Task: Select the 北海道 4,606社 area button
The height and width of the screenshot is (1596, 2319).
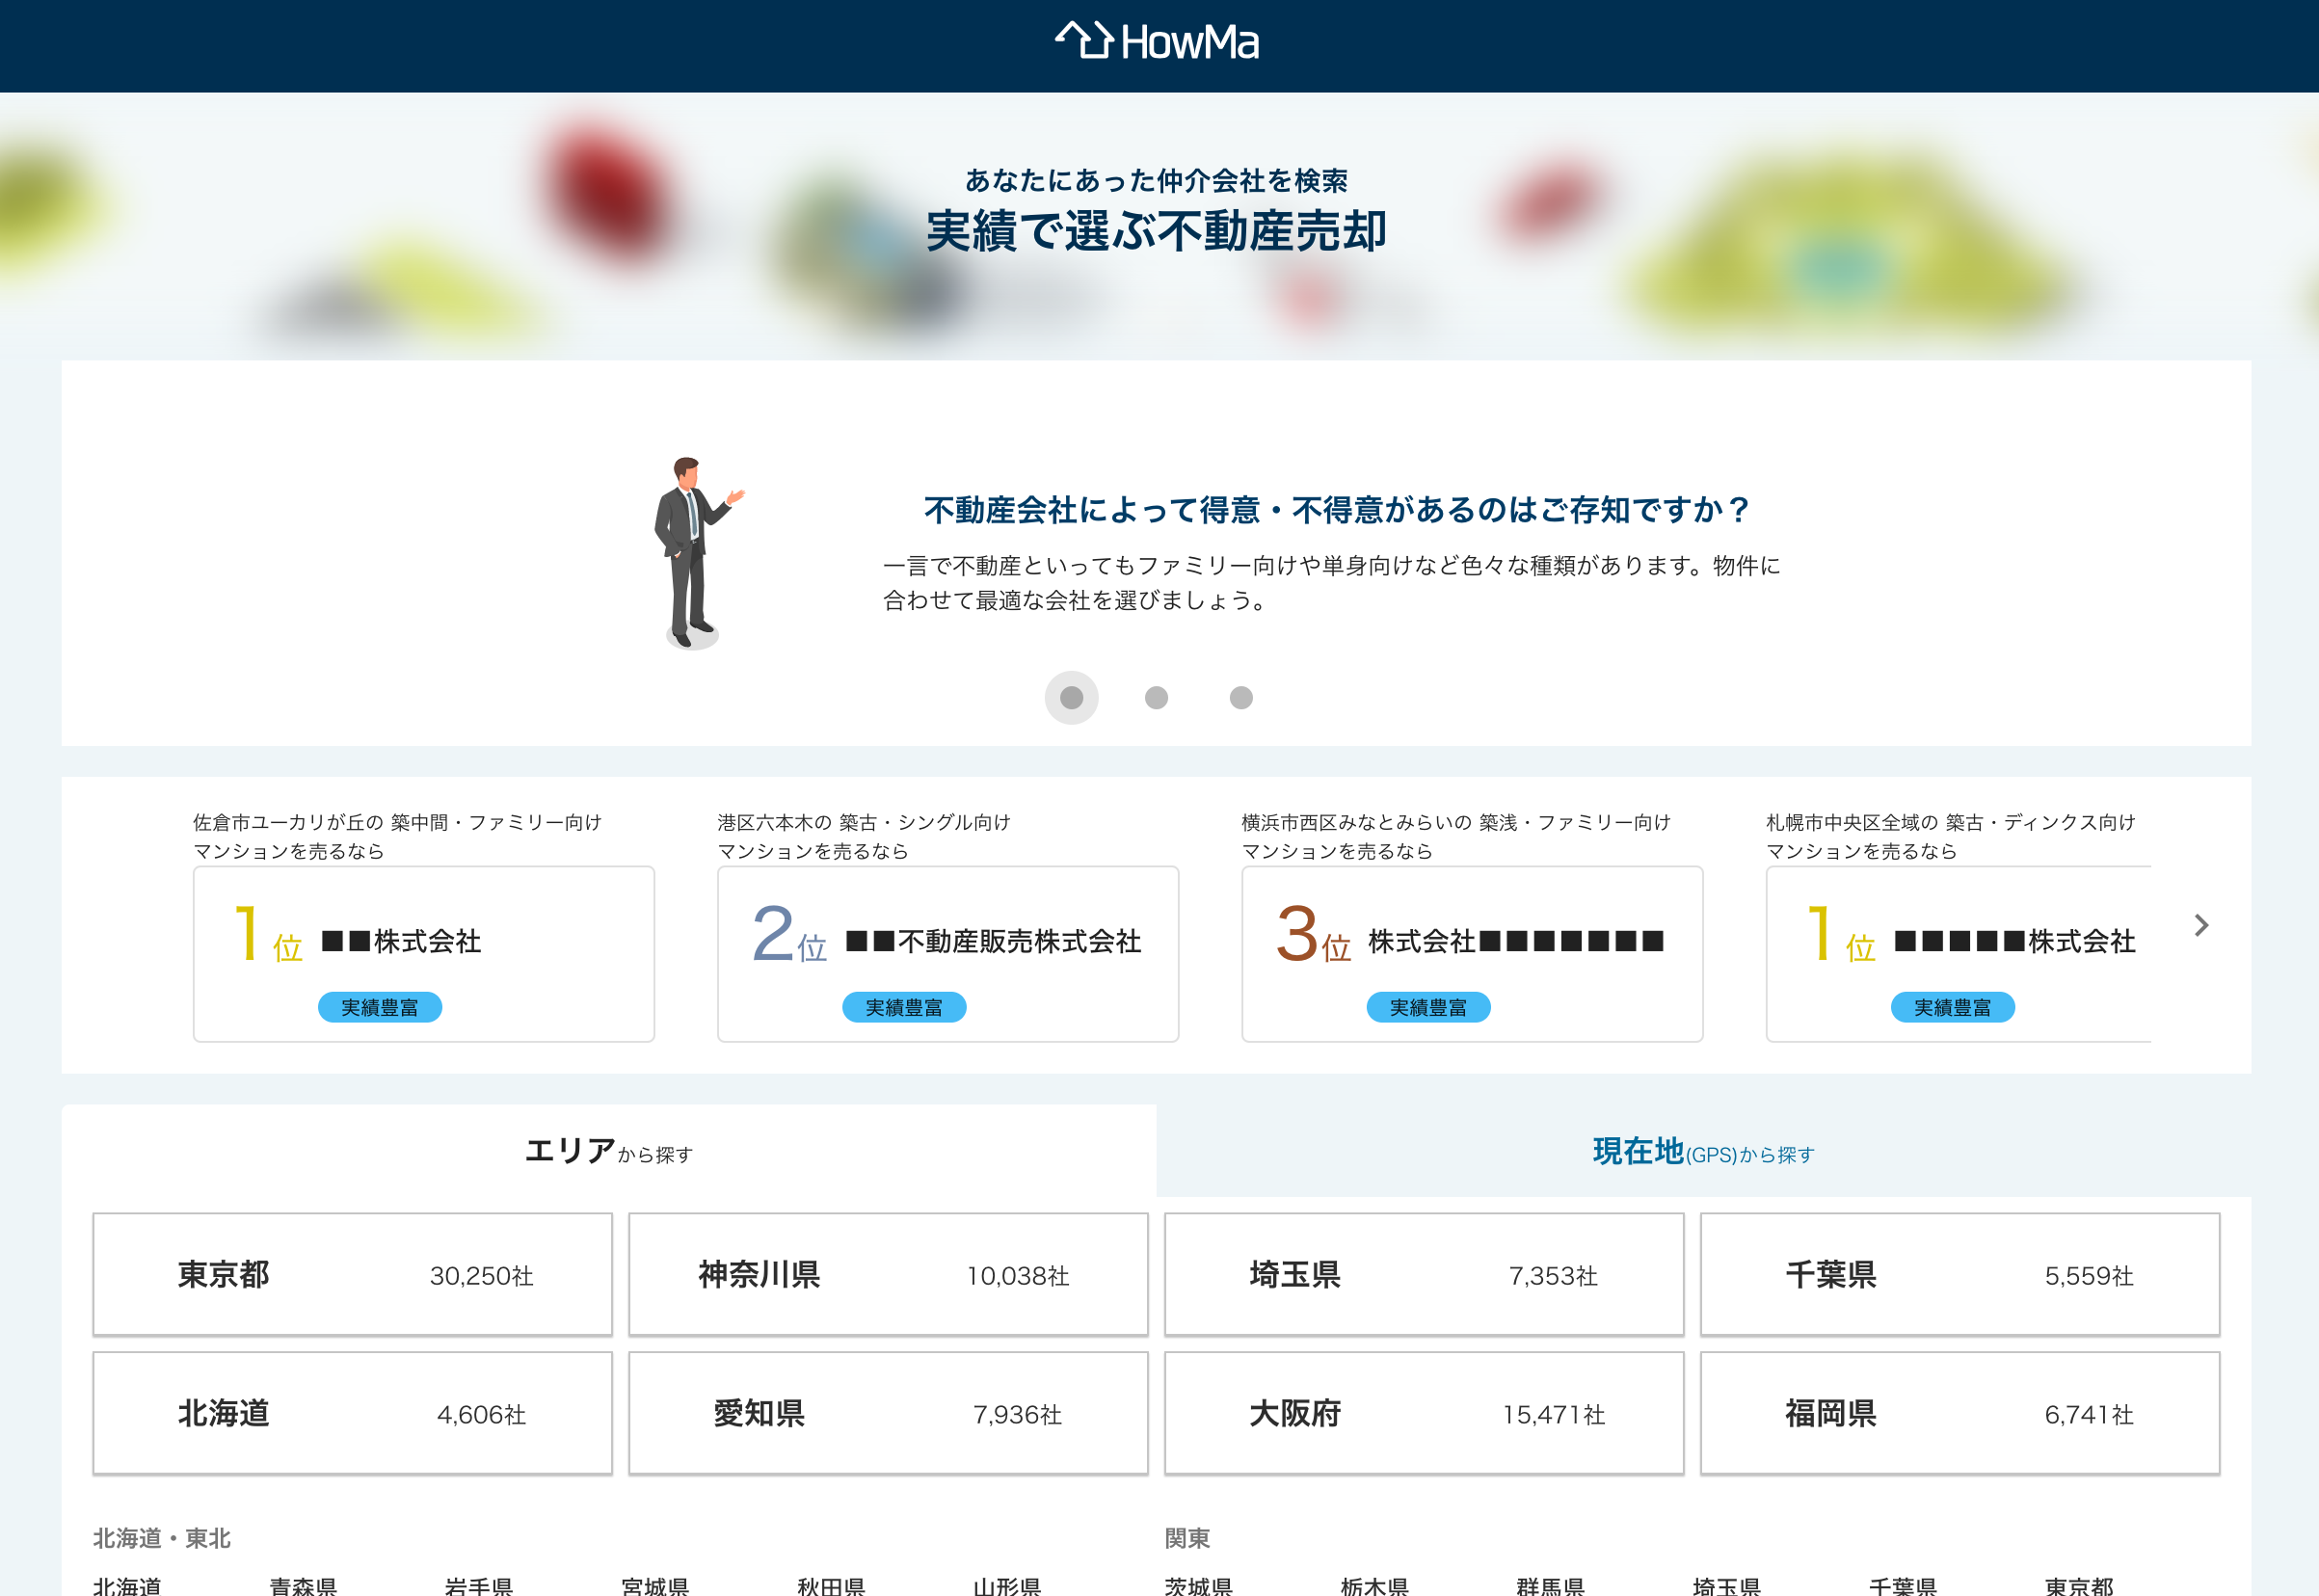Action: pos(352,1412)
